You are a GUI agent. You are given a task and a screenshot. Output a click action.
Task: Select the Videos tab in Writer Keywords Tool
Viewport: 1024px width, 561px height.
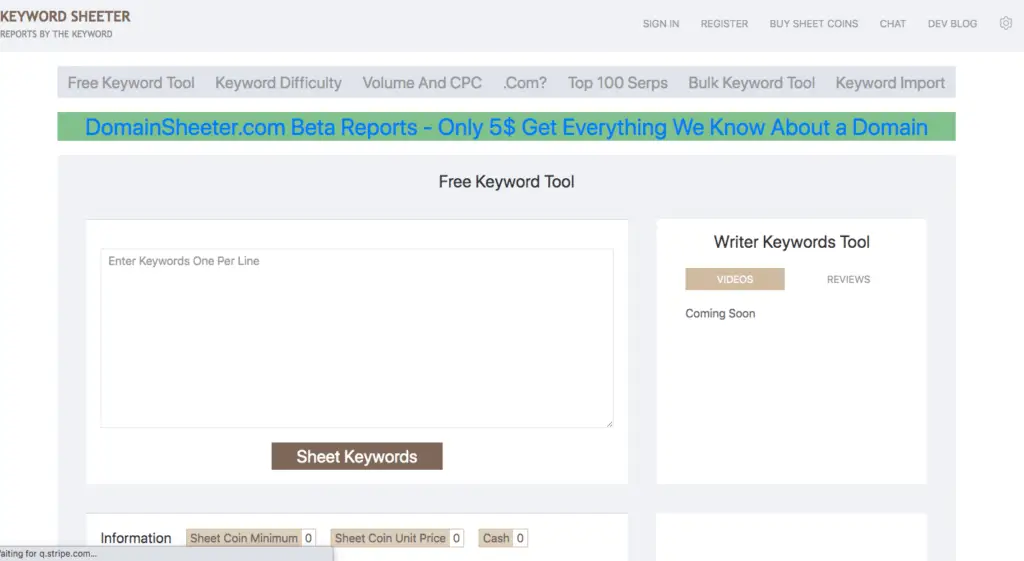pyautogui.click(x=735, y=279)
